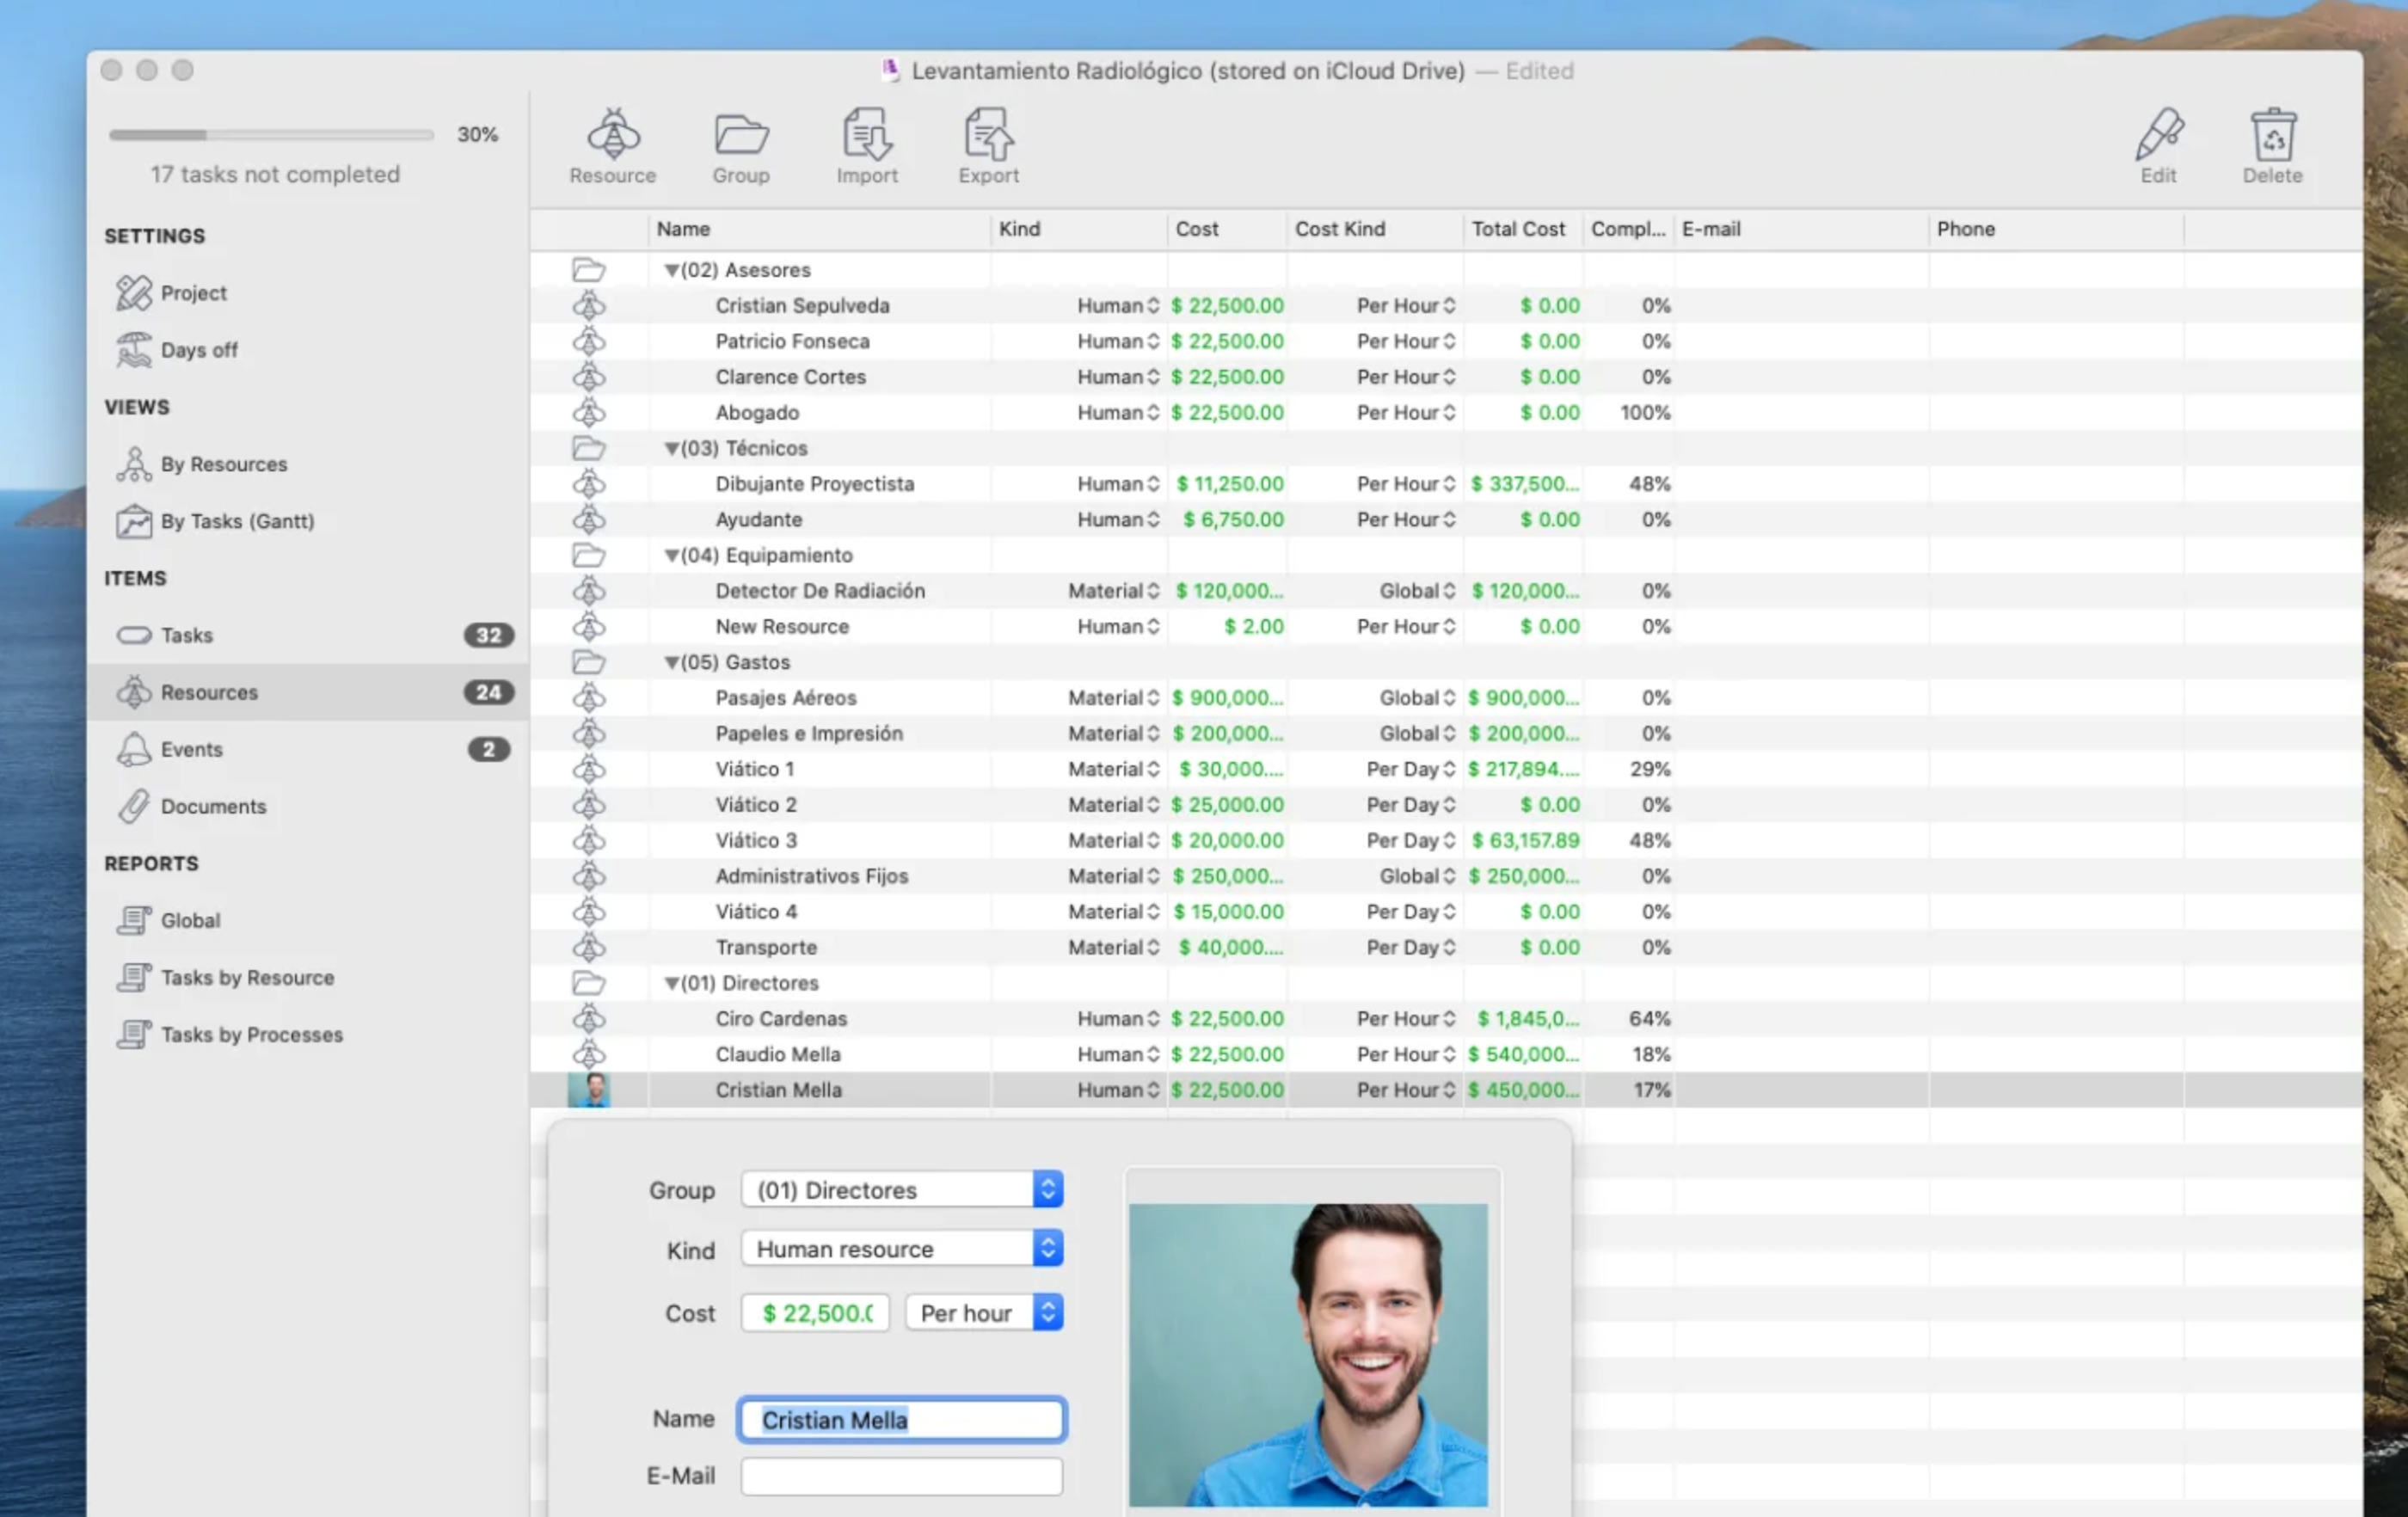
Task: Collapse the (05) Gastos group
Action: coord(672,662)
